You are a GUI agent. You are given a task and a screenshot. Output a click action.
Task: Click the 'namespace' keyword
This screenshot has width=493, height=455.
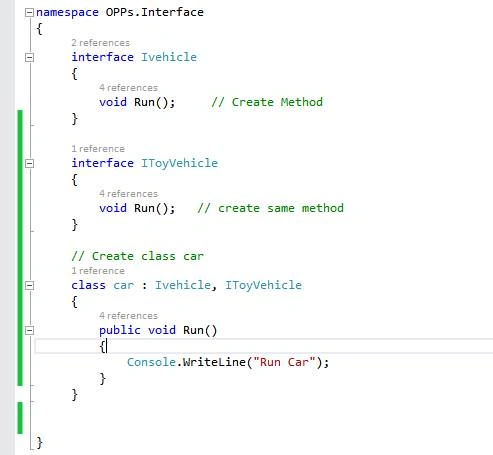[67, 12]
